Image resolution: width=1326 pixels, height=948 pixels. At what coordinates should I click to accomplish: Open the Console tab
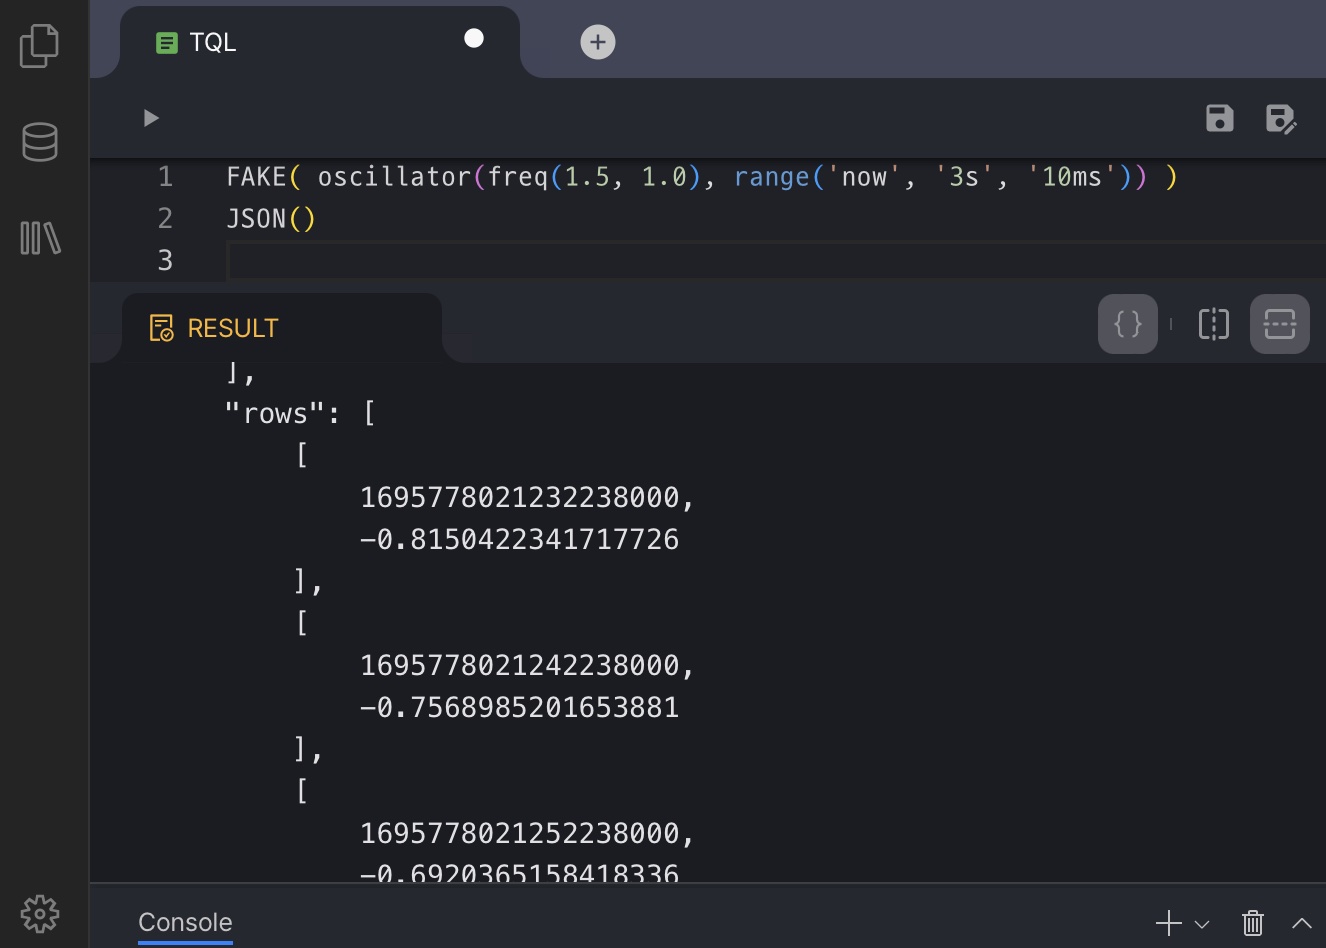185,922
